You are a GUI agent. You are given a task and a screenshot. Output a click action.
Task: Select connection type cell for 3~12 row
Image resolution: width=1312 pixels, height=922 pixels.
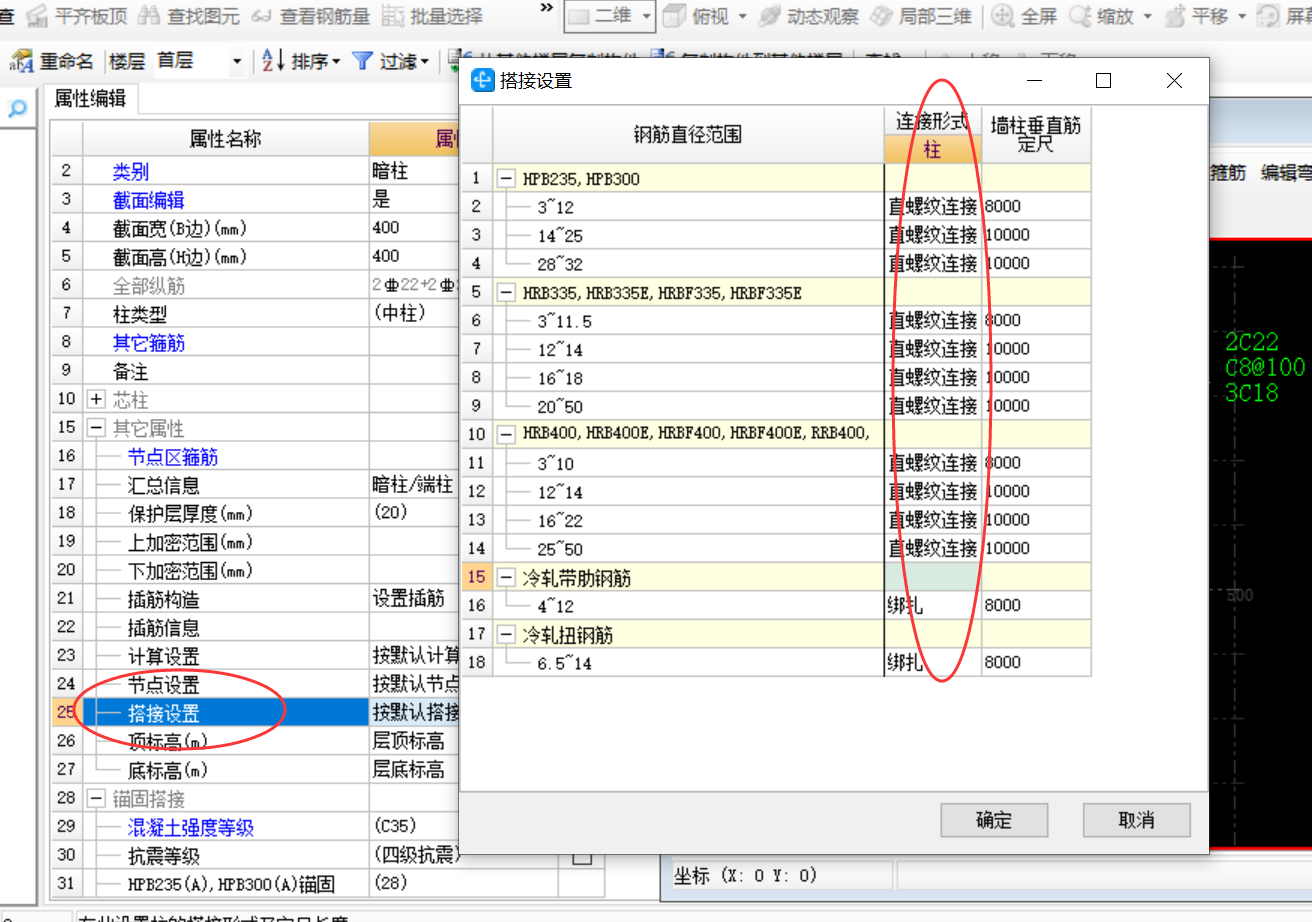(x=933, y=207)
